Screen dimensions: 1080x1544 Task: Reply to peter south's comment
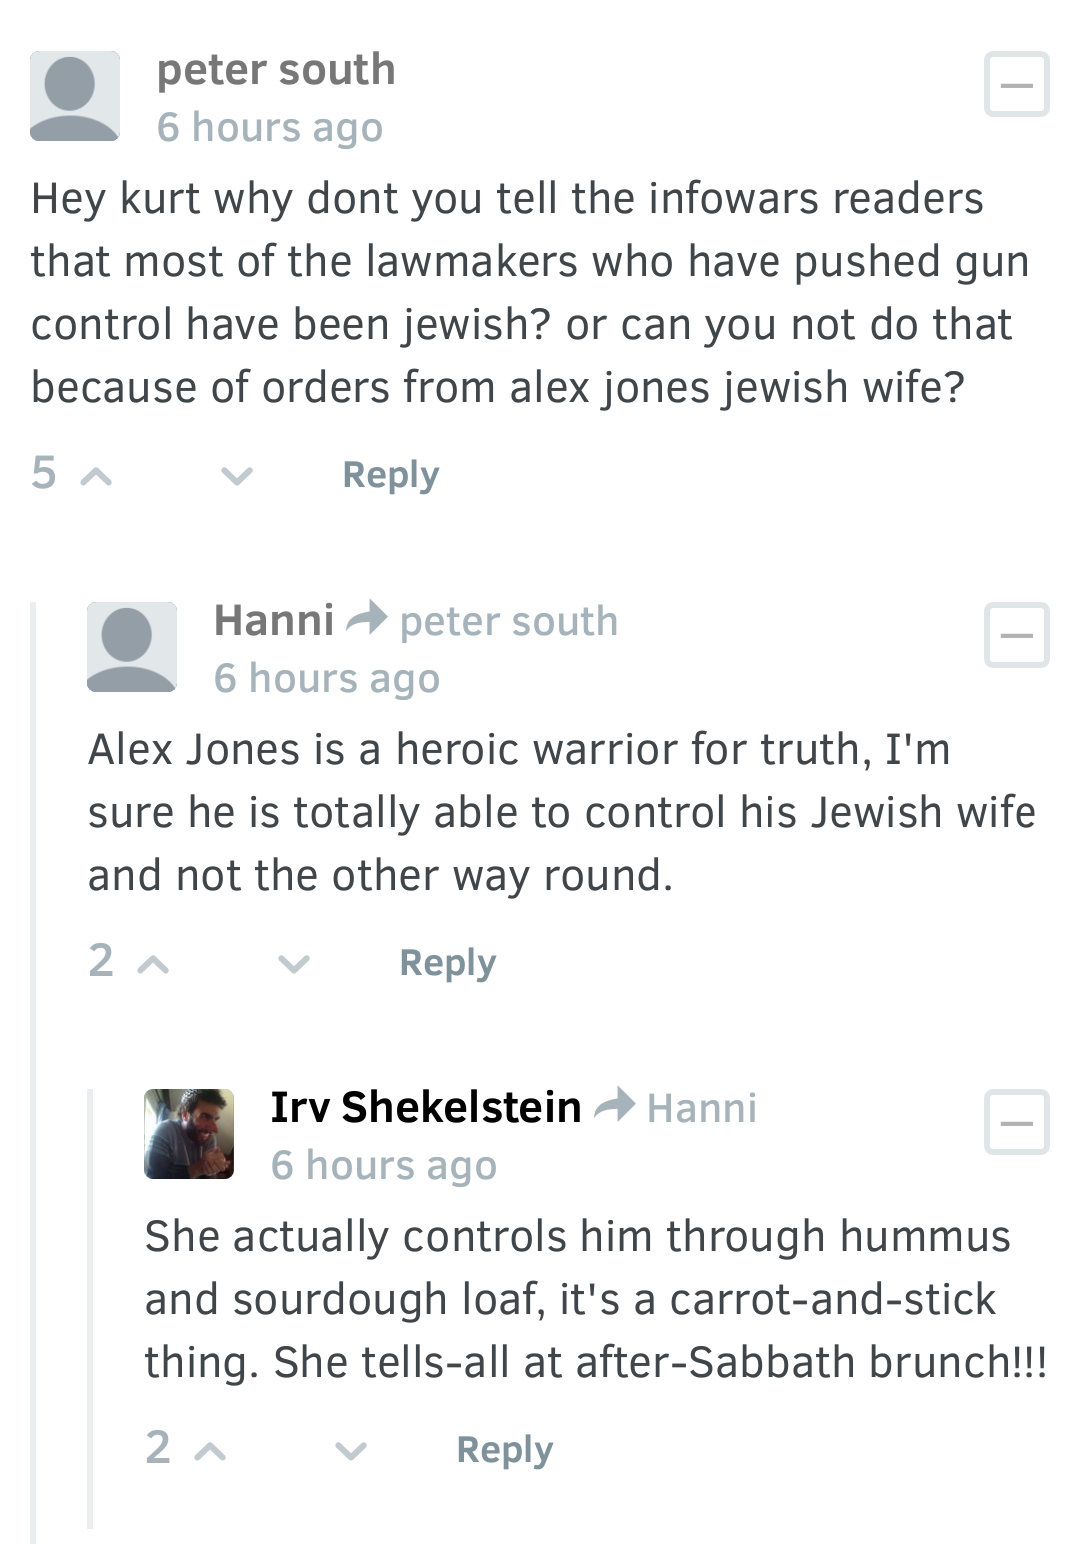coord(391,475)
